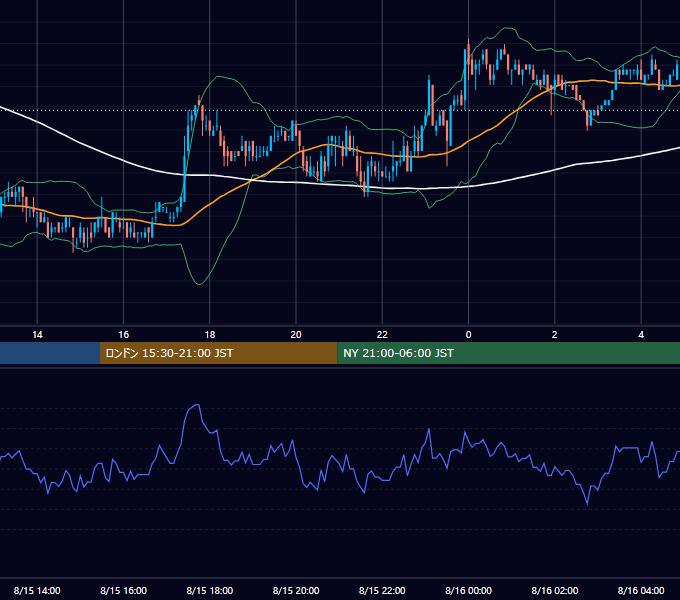Click the ロンドン 15:30-21:00 JST session band
Image resolution: width=680 pixels, height=600 pixels.
(219, 353)
